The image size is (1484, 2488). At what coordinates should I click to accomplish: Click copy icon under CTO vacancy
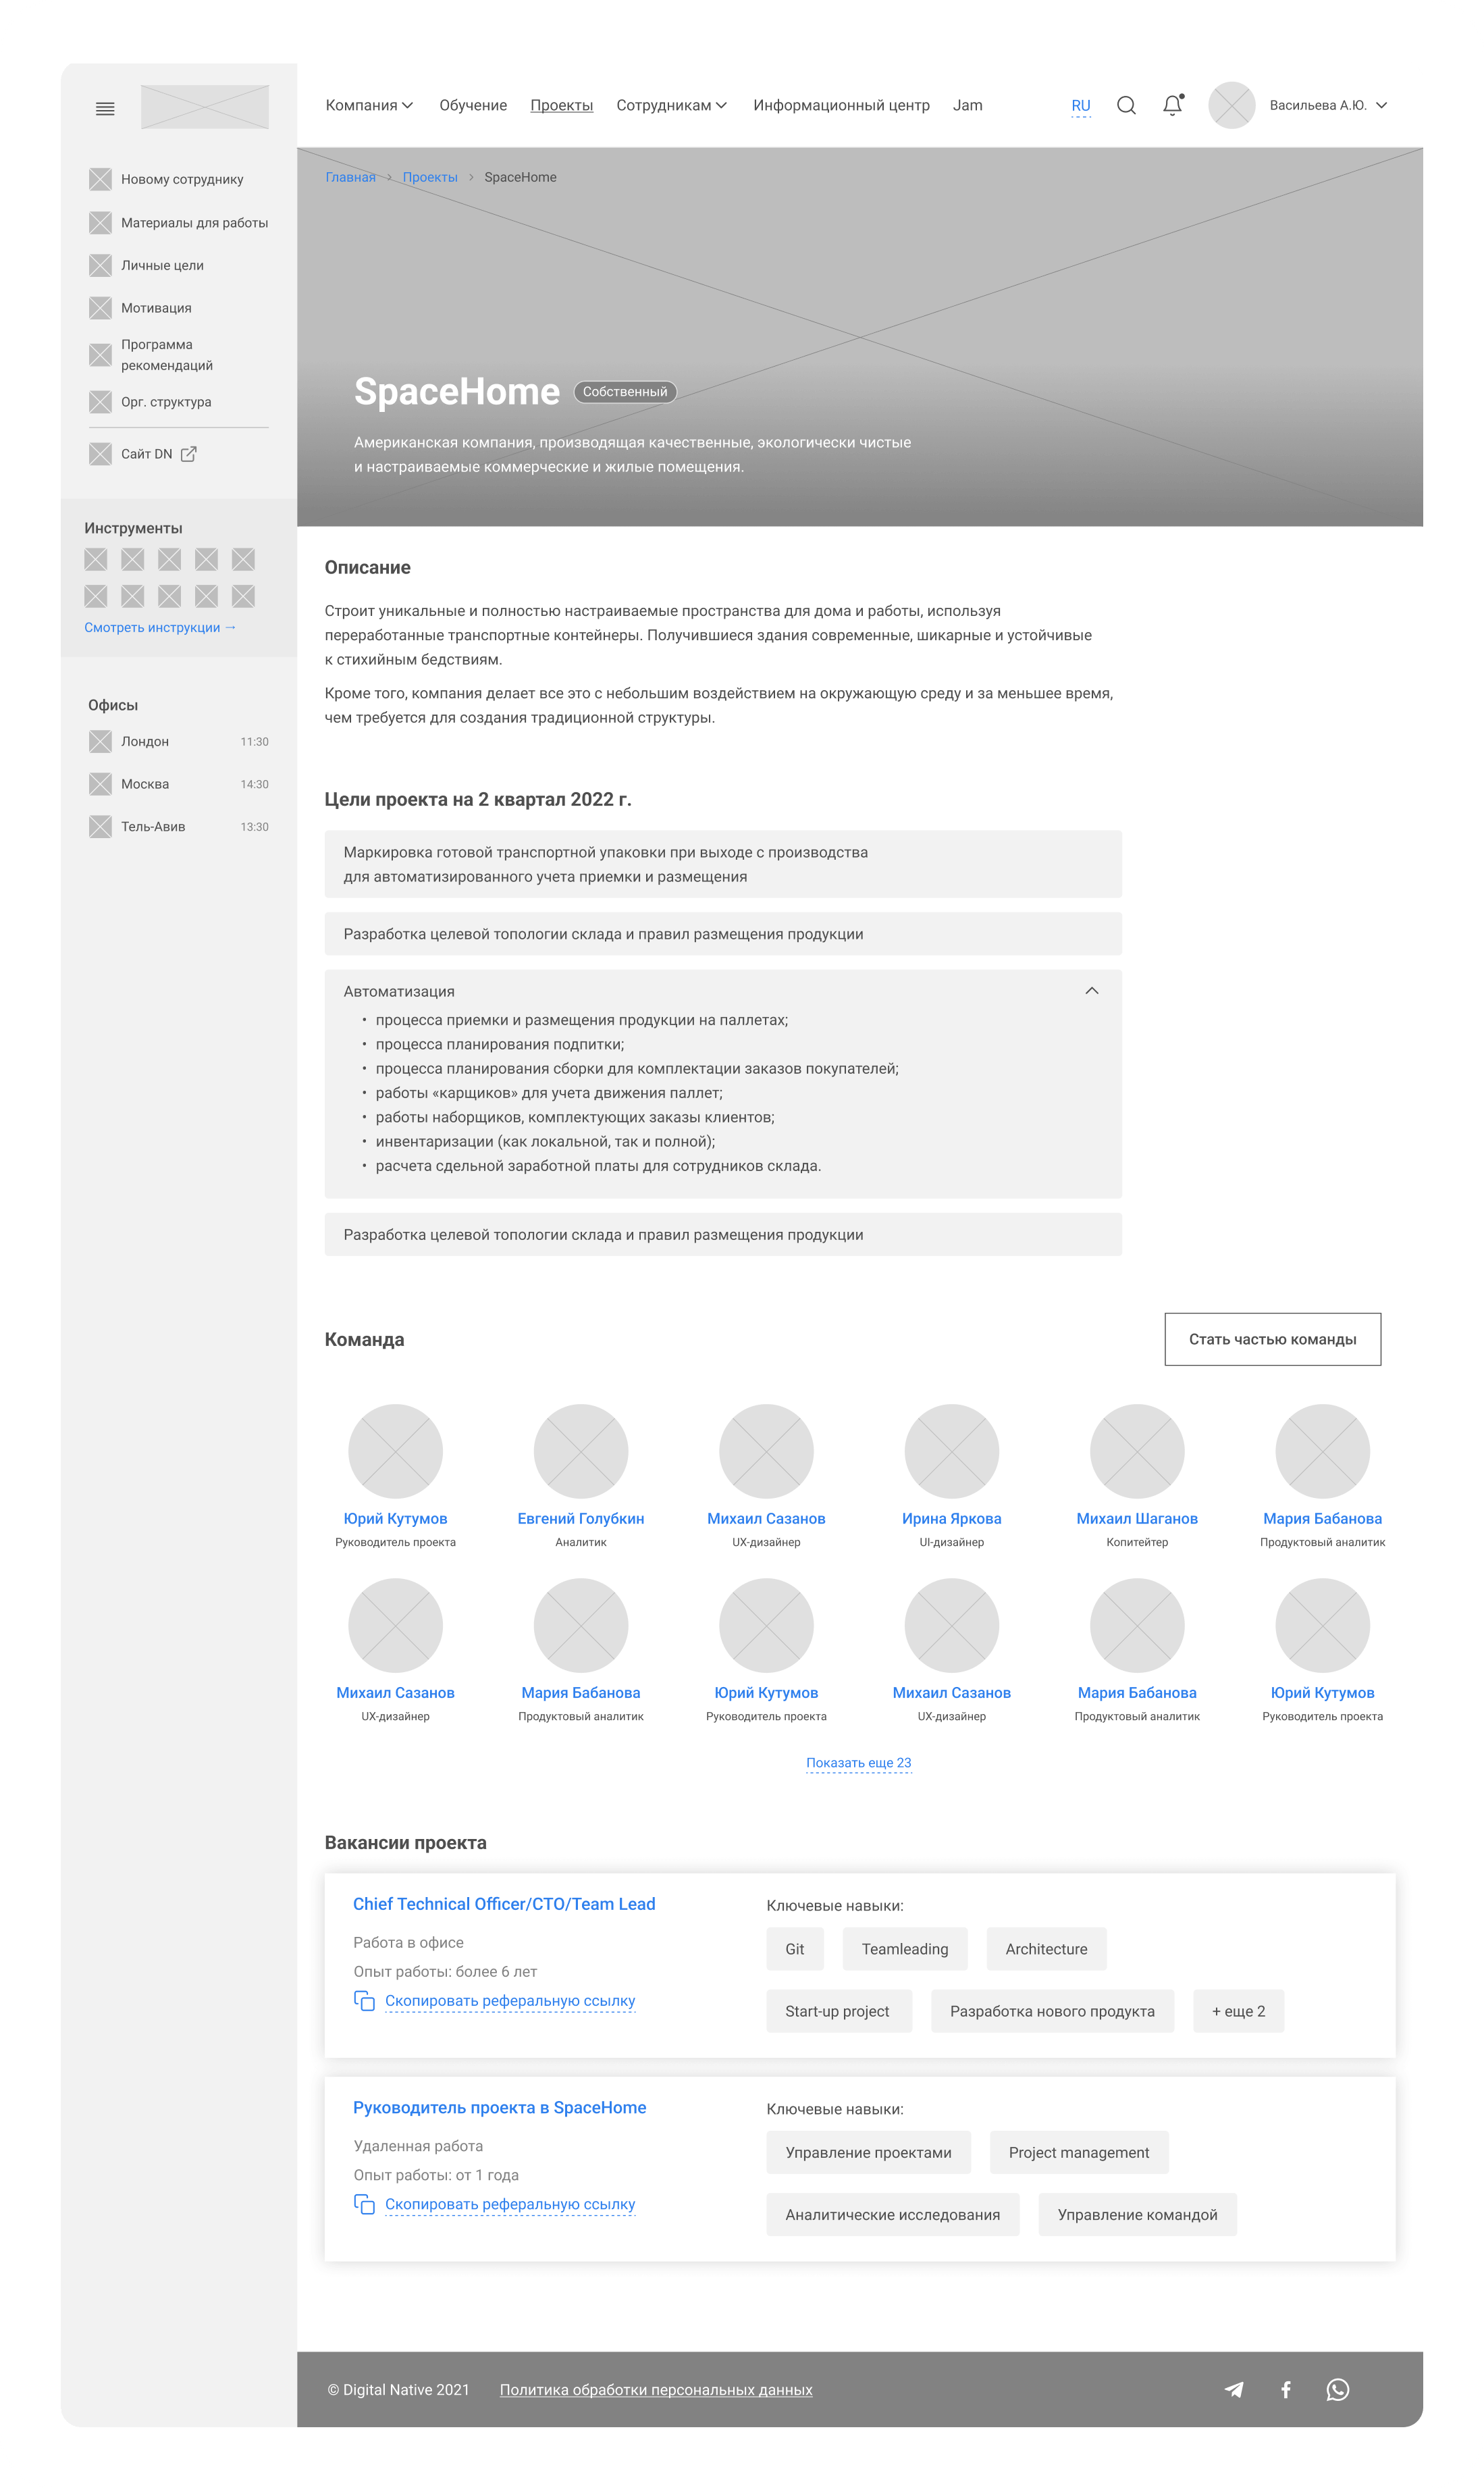click(364, 2001)
